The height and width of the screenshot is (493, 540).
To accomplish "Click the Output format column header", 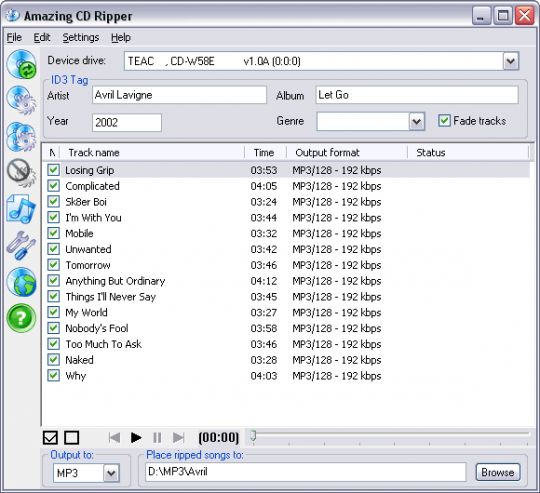I will tap(347, 153).
